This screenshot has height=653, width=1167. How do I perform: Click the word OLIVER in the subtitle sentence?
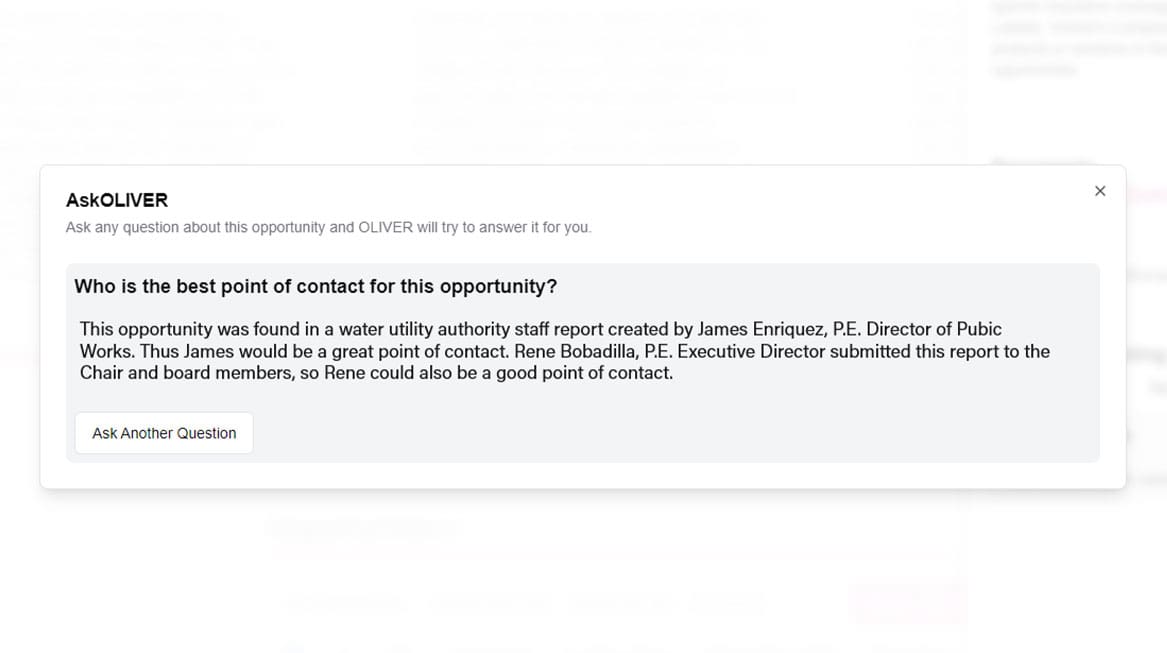(x=385, y=227)
